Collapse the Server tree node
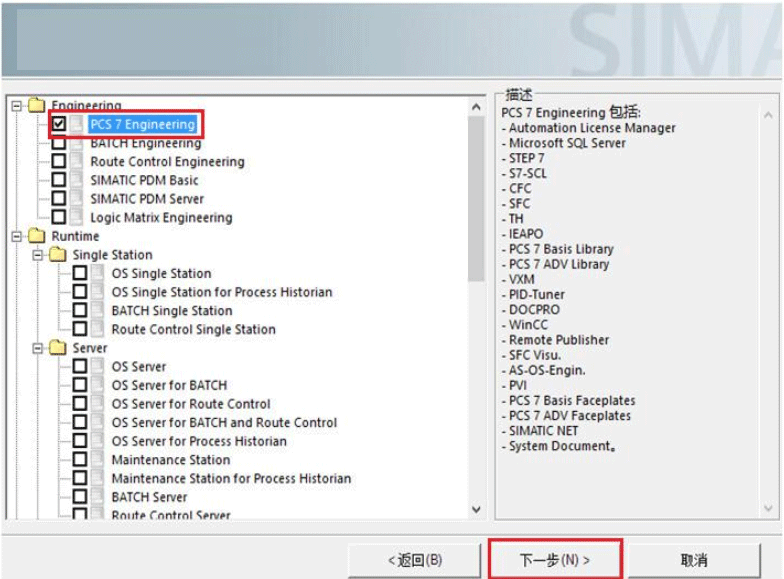This screenshot has height=579, width=784. click(38, 348)
